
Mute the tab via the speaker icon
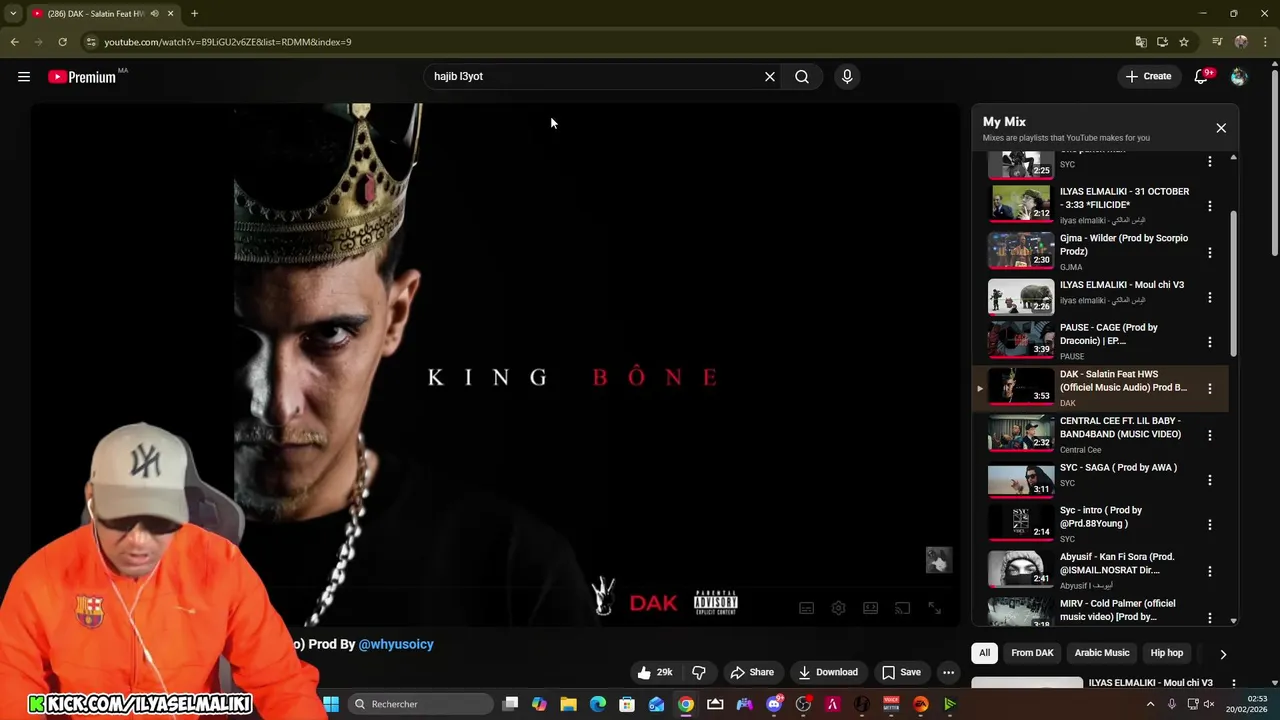click(x=154, y=14)
